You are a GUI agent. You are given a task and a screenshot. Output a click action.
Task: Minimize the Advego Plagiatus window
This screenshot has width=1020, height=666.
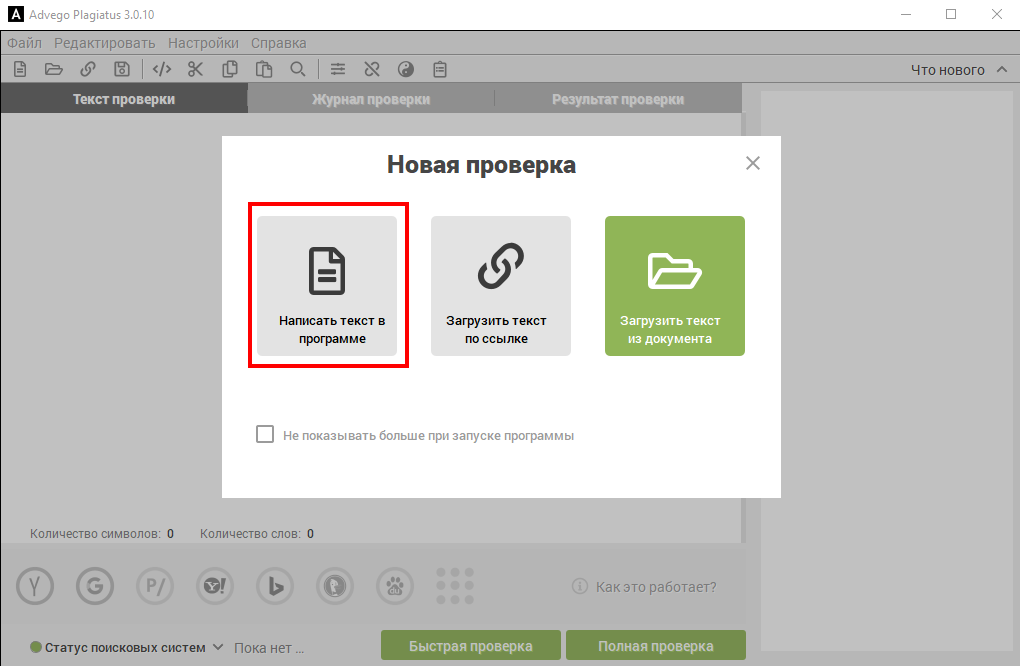[906, 14]
